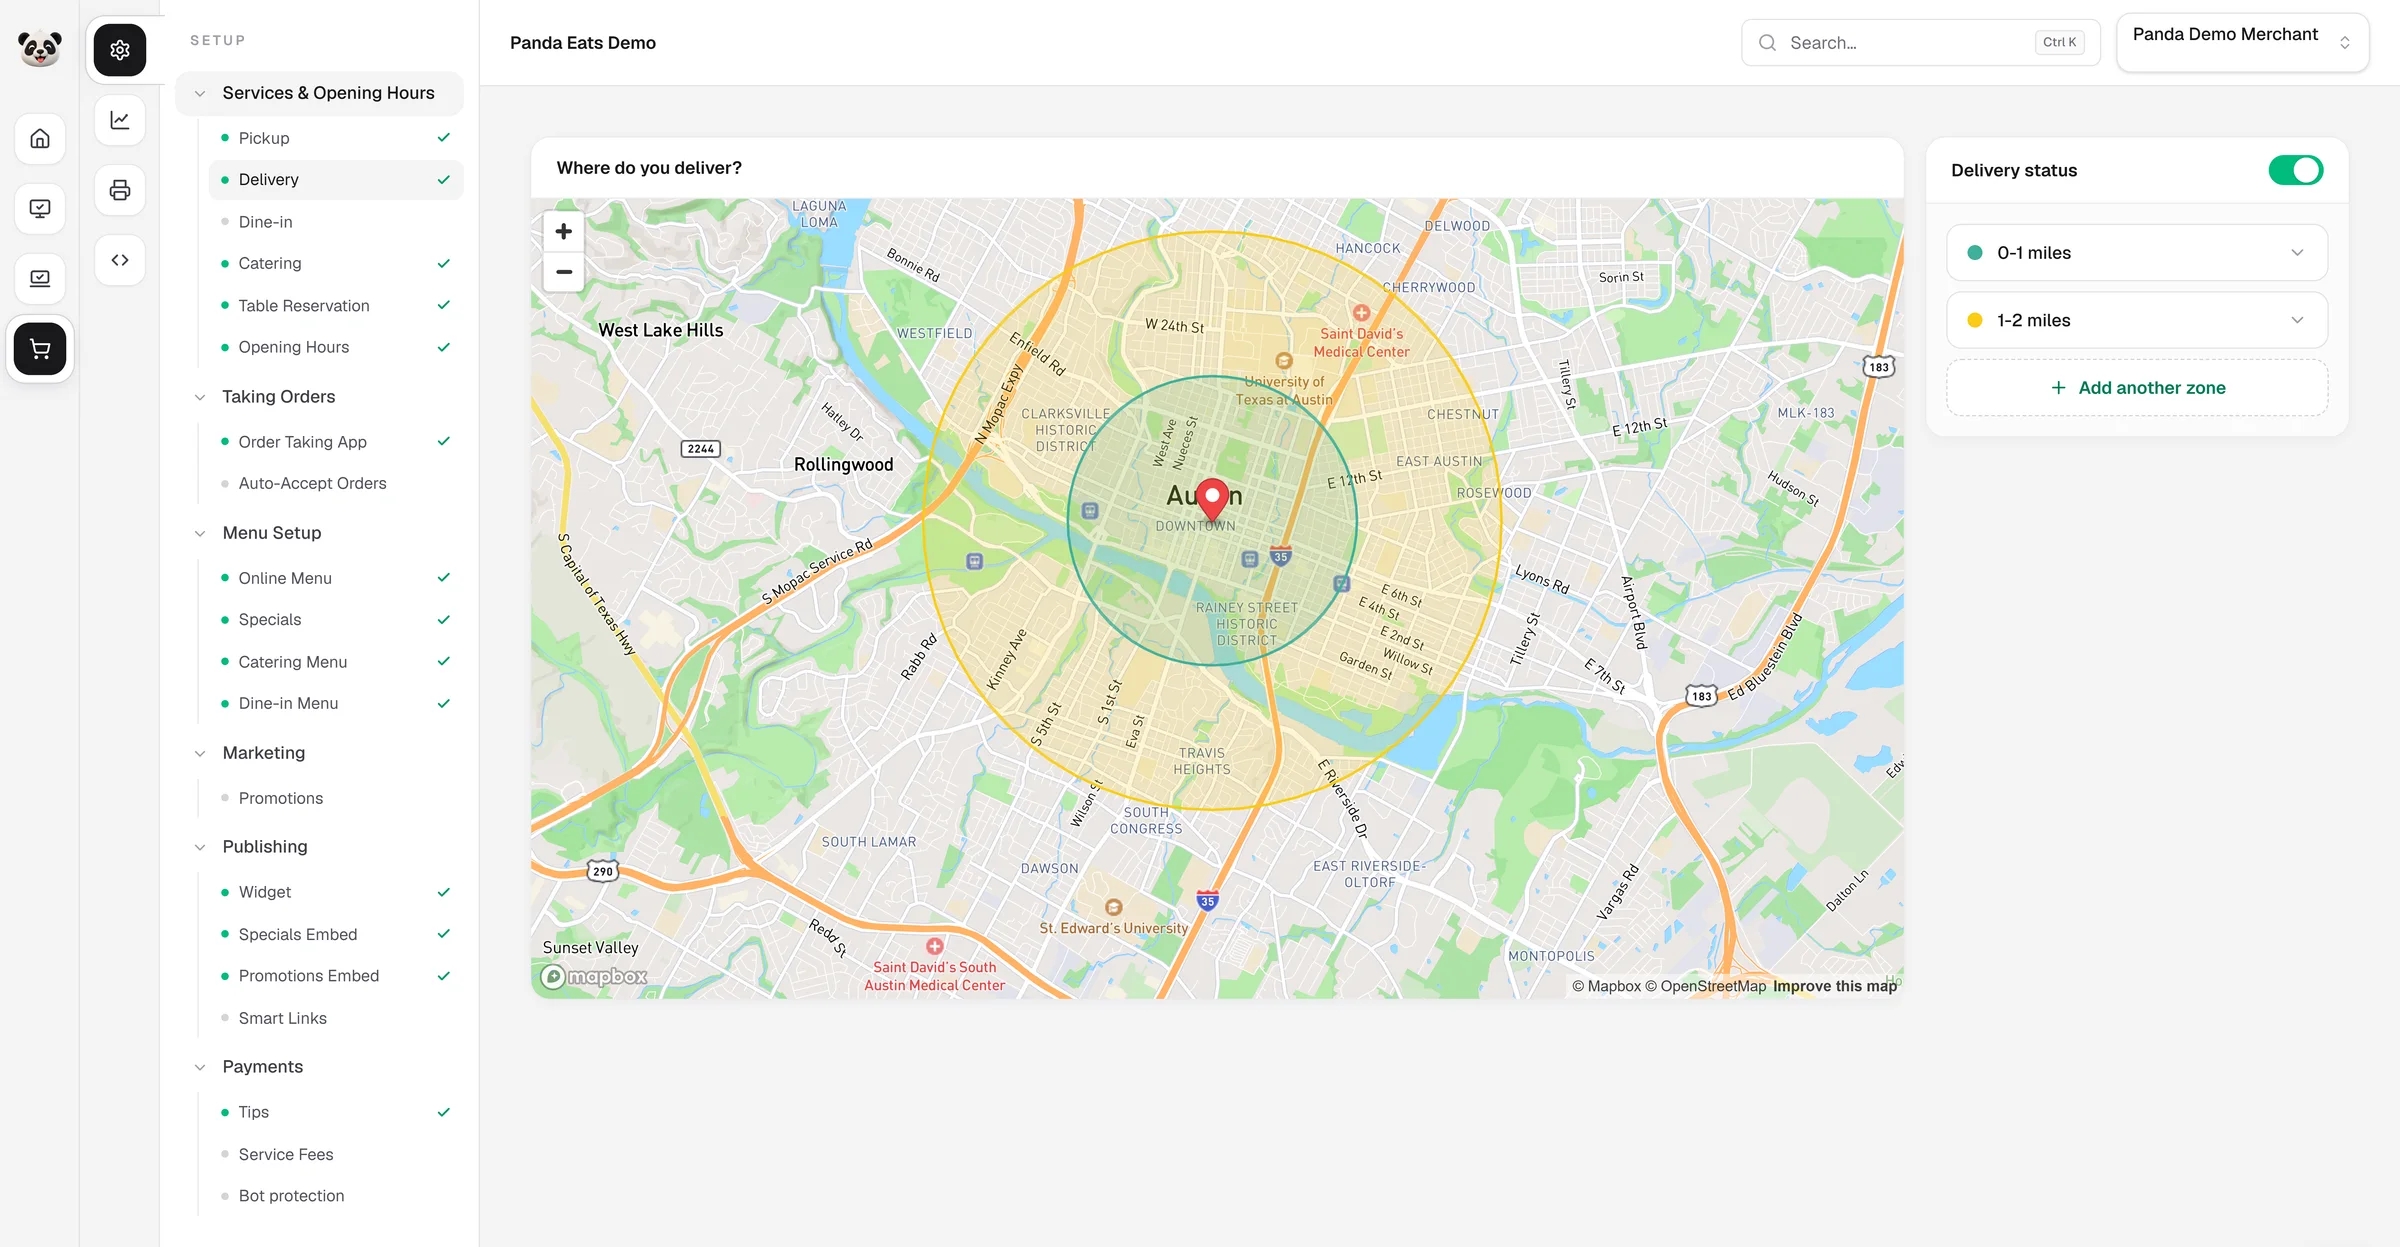
Task: Click the search magnifier icon
Action: tap(1768, 43)
